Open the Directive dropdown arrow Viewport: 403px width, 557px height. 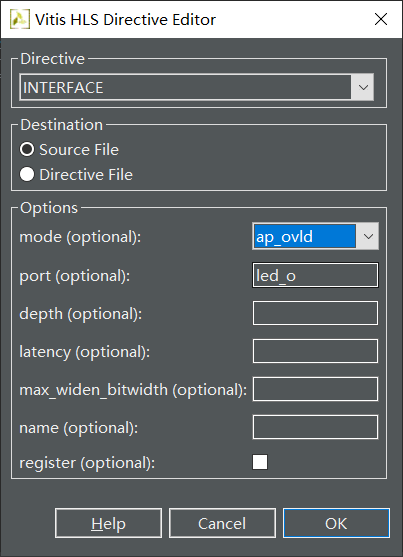click(362, 87)
